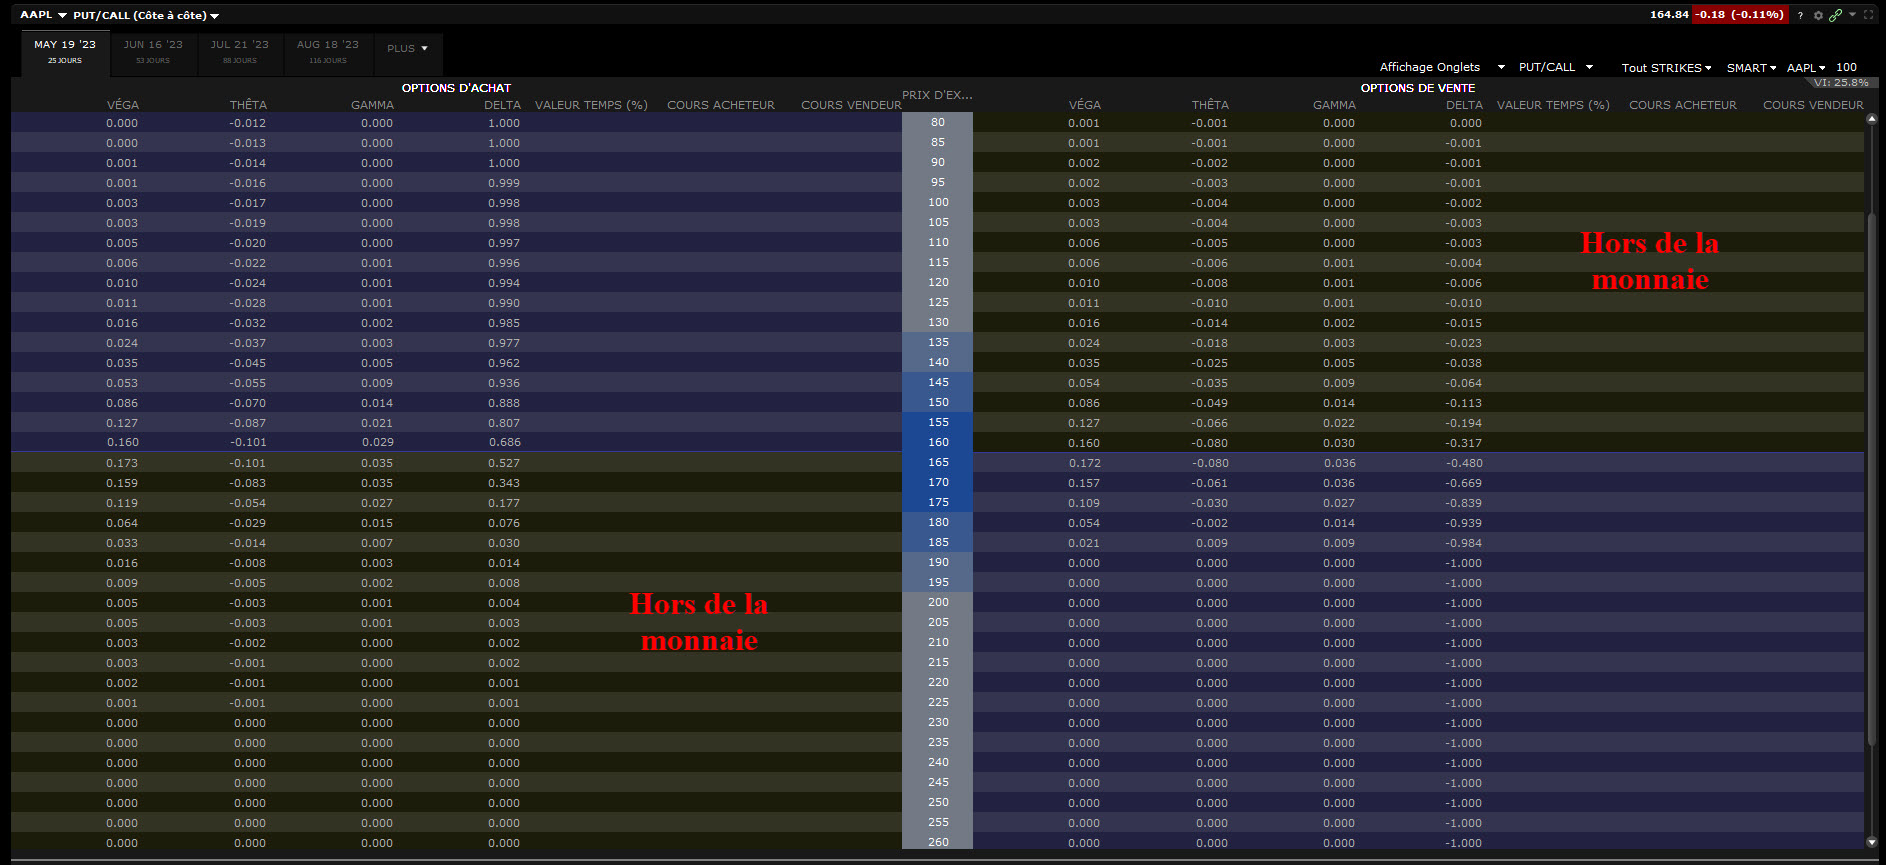Switch to the JUN 16 '23 expiry tab
The image size is (1886, 865).
coord(153,51)
